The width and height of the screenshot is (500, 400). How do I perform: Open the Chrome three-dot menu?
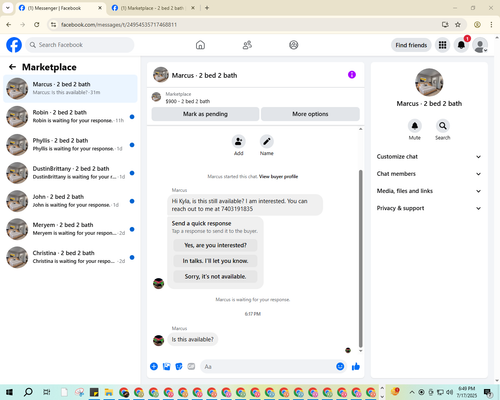pos(491,25)
